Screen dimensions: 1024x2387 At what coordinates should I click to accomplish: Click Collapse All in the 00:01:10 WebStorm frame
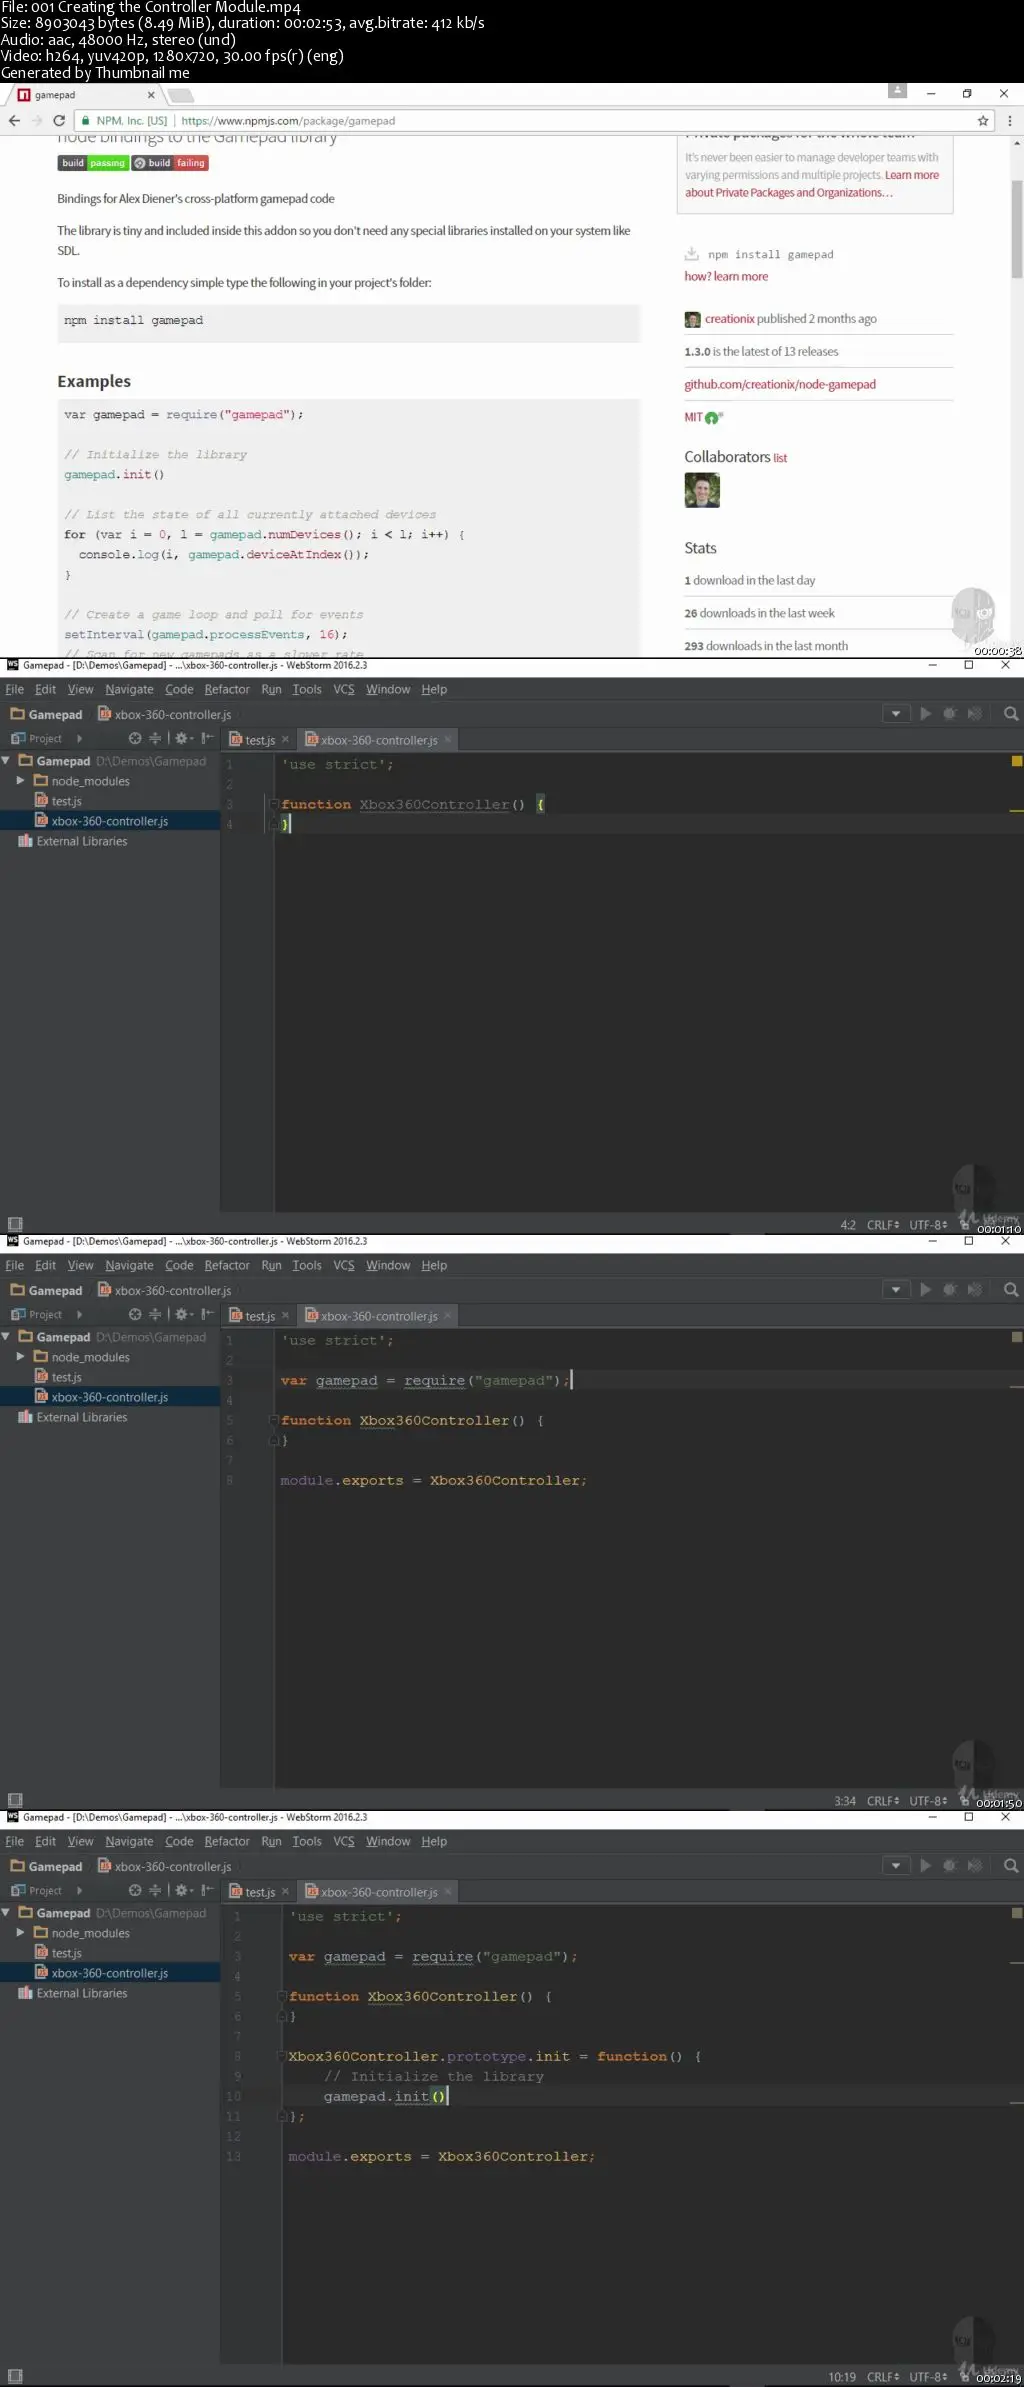click(x=155, y=739)
